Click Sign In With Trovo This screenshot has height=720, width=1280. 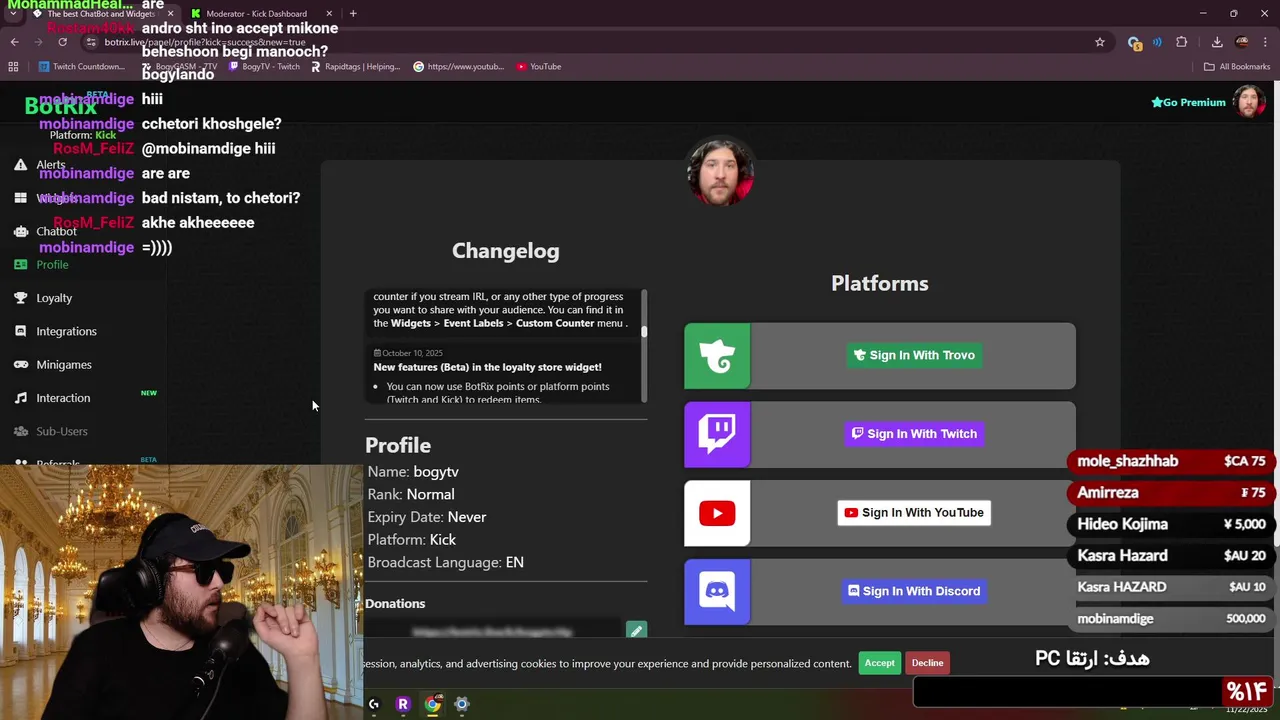click(x=914, y=355)
